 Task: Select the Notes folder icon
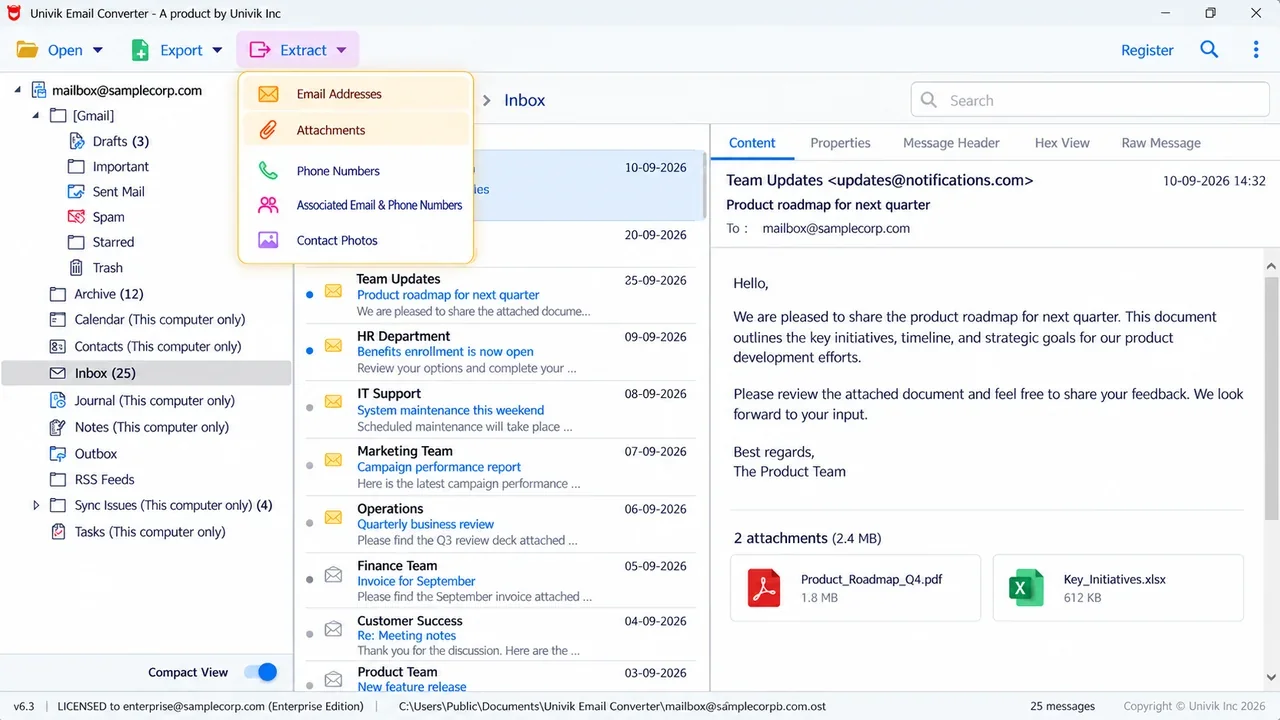58,427
